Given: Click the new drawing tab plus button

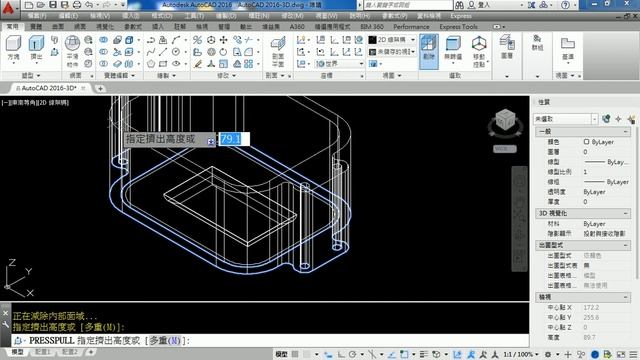Looking at the screenshot, I should (x=100, y=88).
